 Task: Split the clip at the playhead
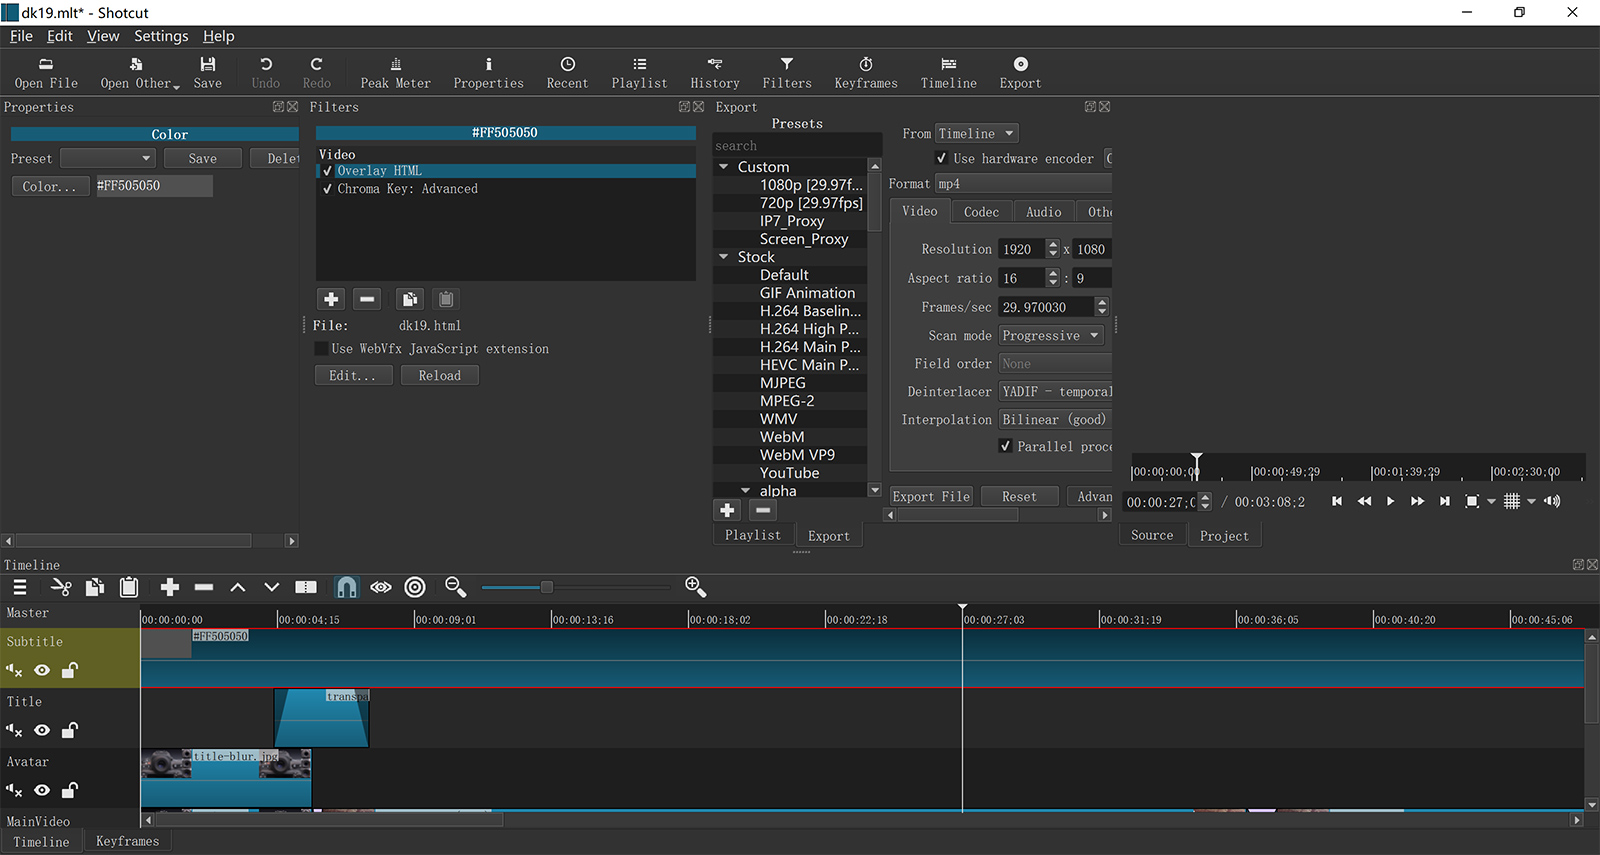pos(306,587)
